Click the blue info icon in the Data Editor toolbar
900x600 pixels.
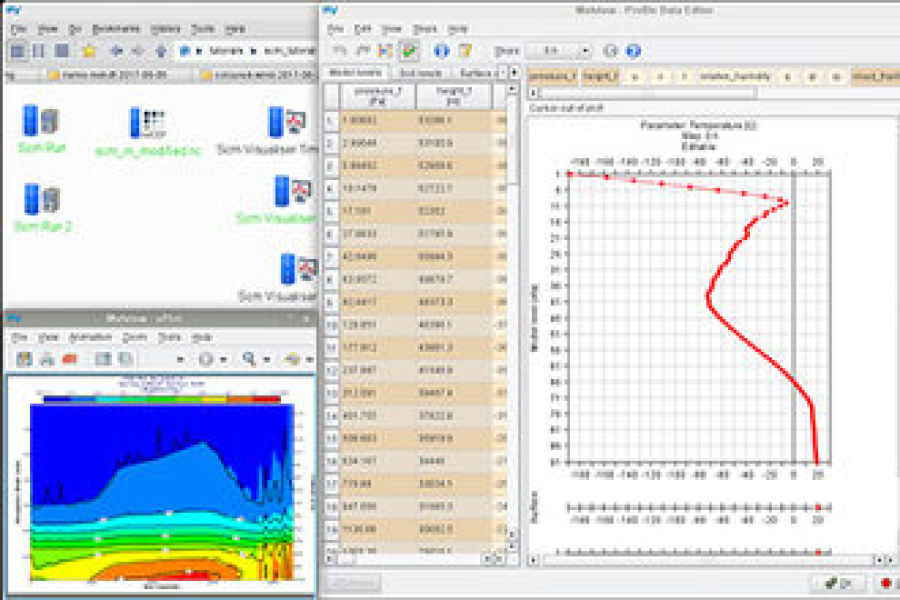click(x=441, y=50)
